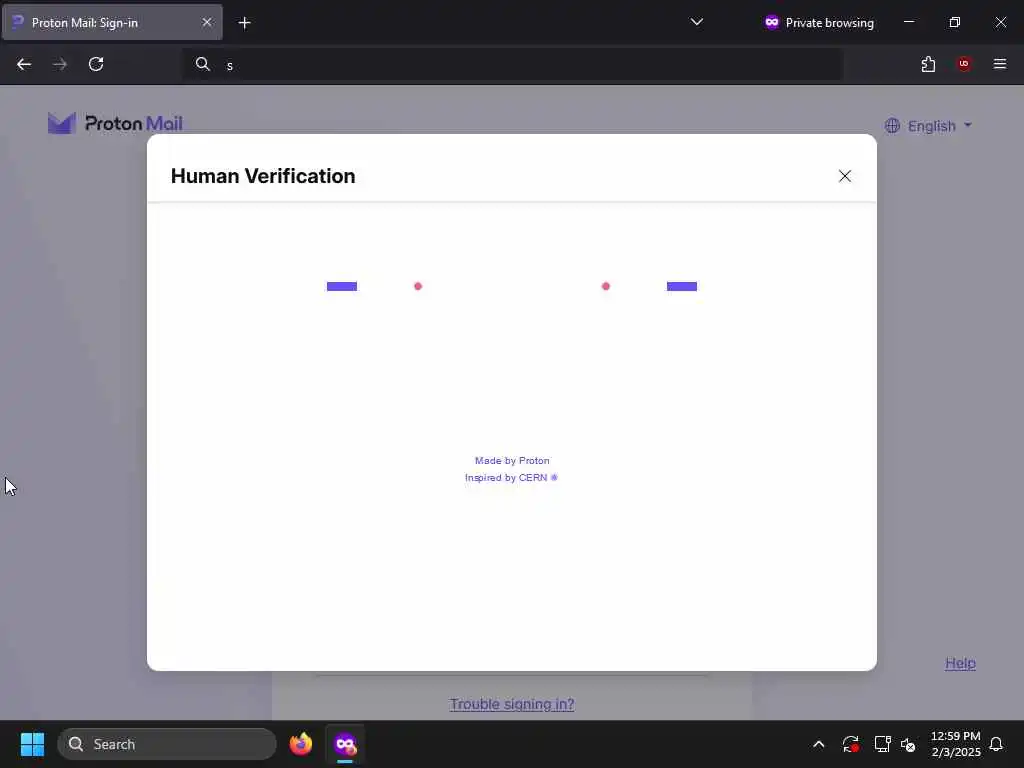Click the sync update tray icon

click(x=850, y=744)
